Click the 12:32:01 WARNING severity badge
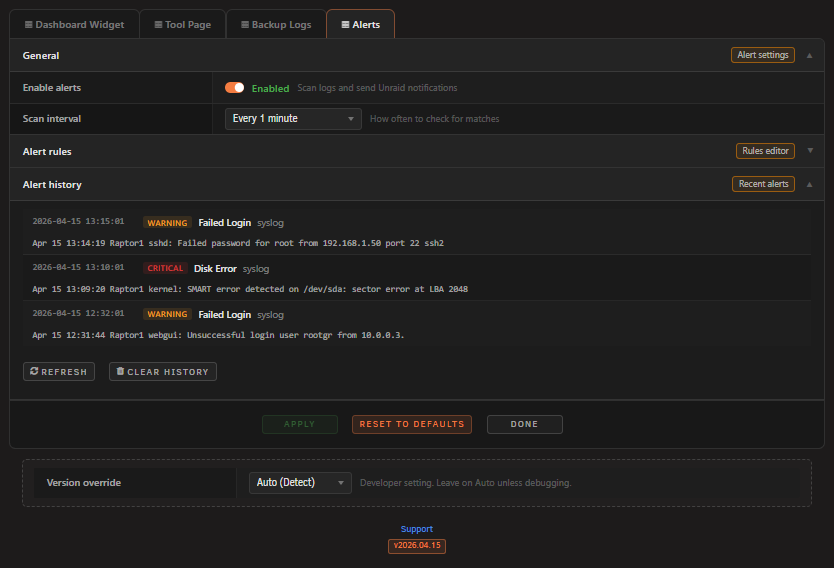834x568 pixels. point(167,314)
